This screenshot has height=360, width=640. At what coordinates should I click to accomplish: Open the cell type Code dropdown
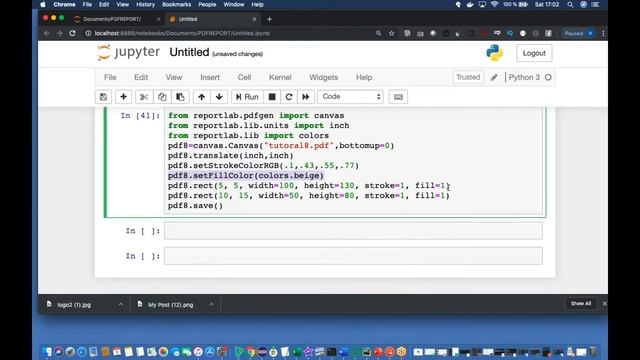click(x=351, y=97)
